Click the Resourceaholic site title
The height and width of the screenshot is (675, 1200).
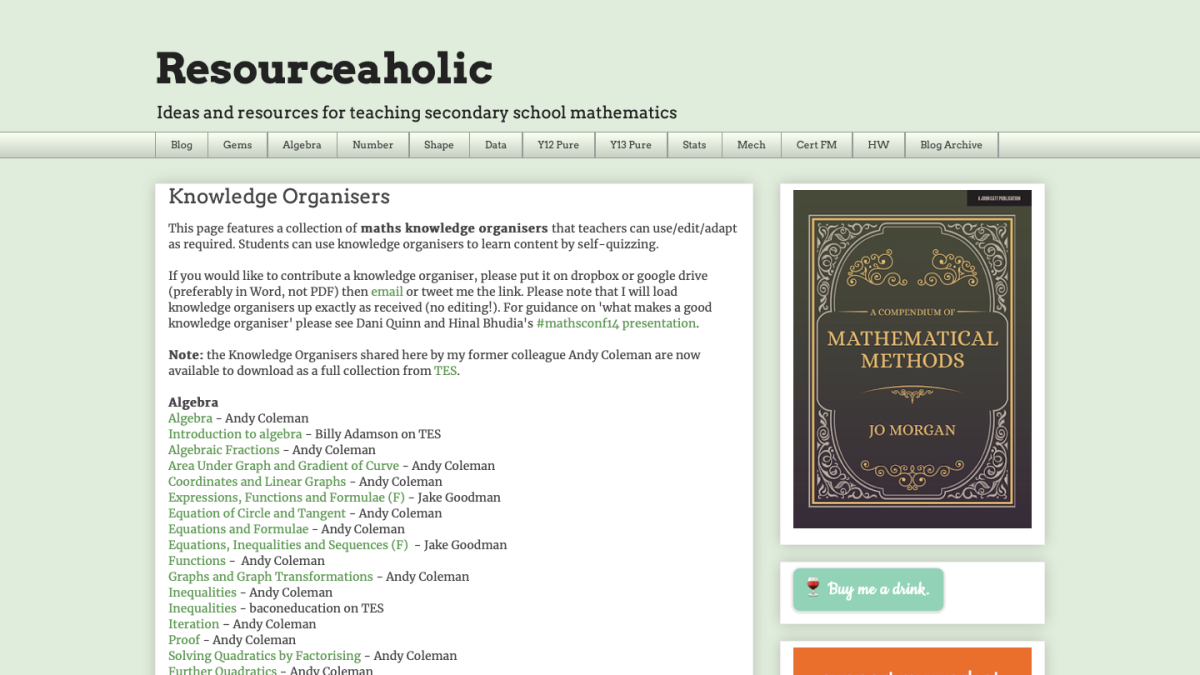point(322,68)
